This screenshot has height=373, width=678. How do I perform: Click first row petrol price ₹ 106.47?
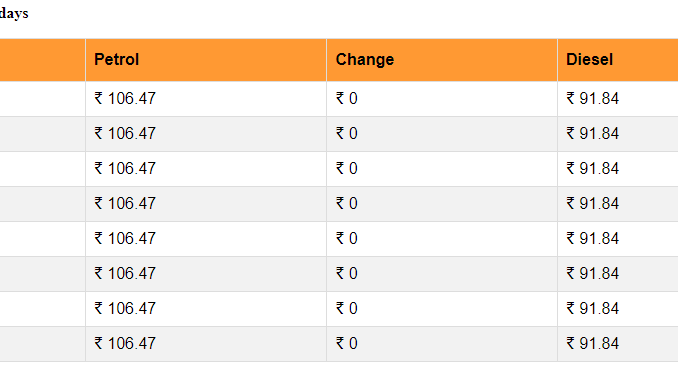point(125,99)
